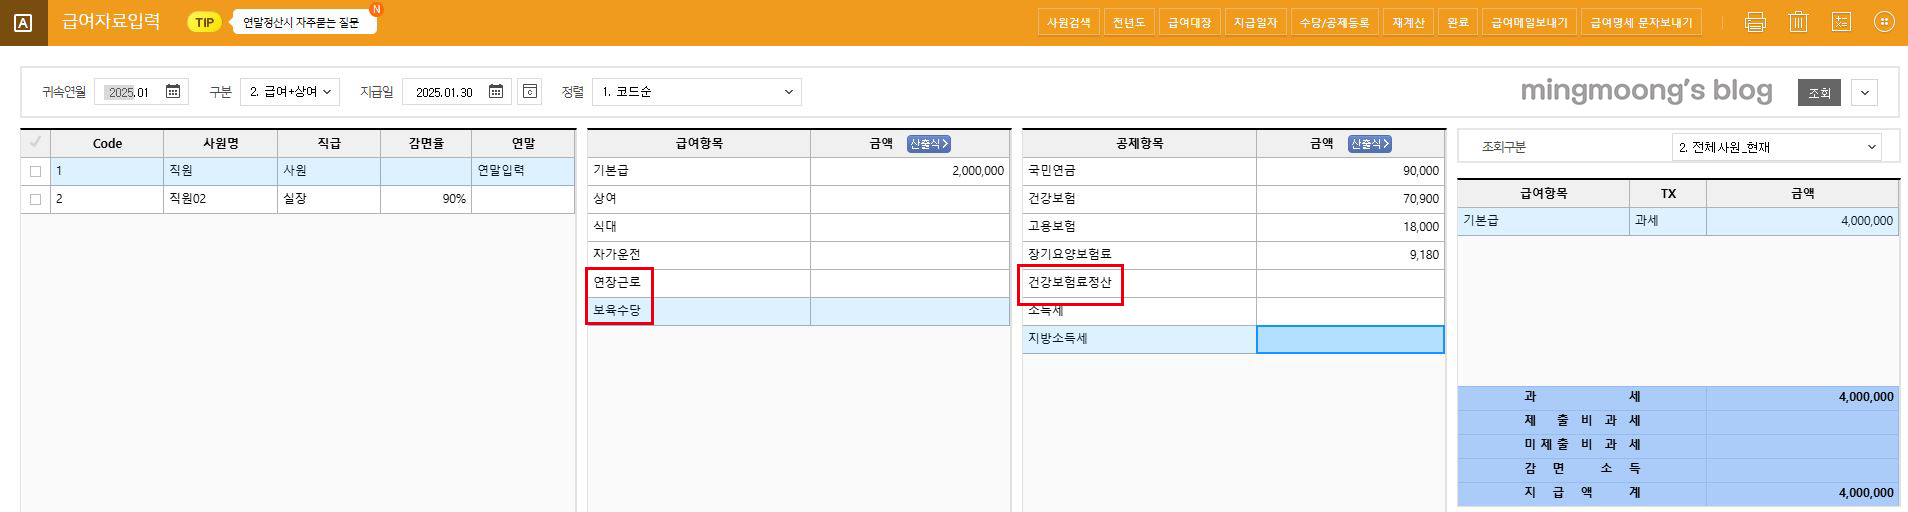Select the 상여 row in 급여항목
1908x512 pixels.
coord(798,199)
